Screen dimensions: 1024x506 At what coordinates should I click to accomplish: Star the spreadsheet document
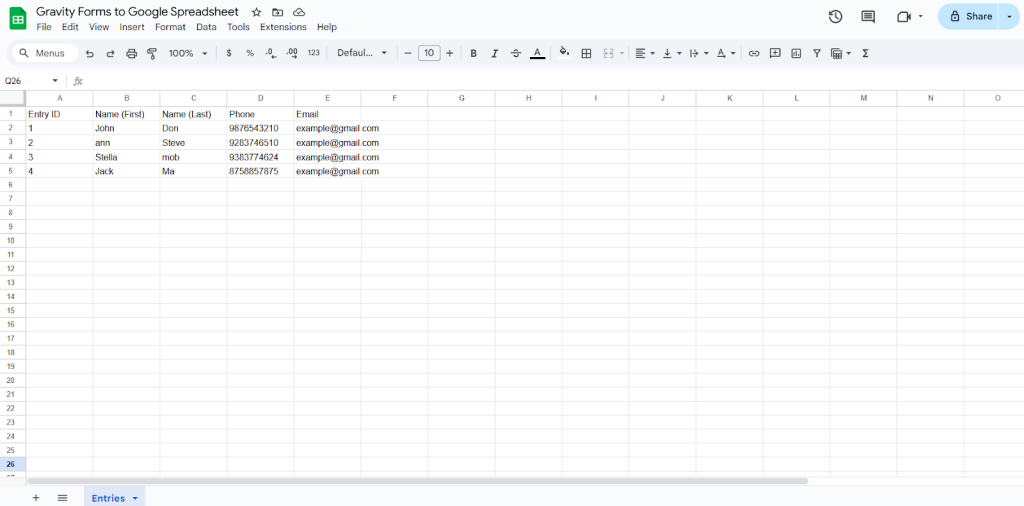pos(257,12)
